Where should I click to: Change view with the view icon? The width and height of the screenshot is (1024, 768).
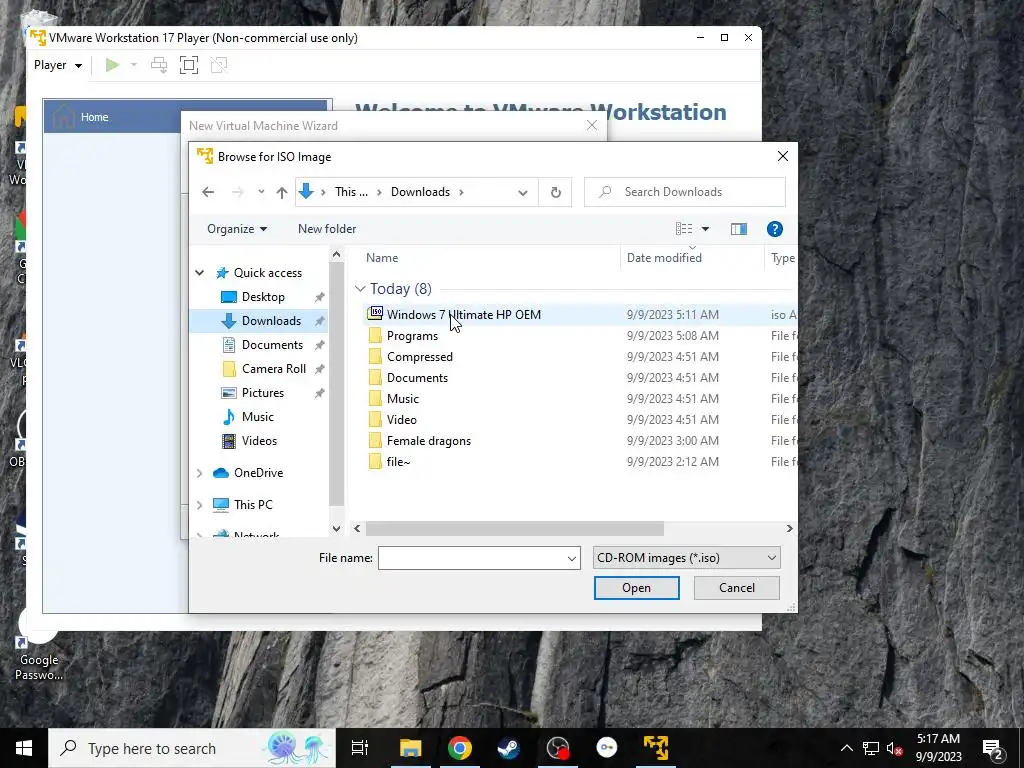click(684, 229)
